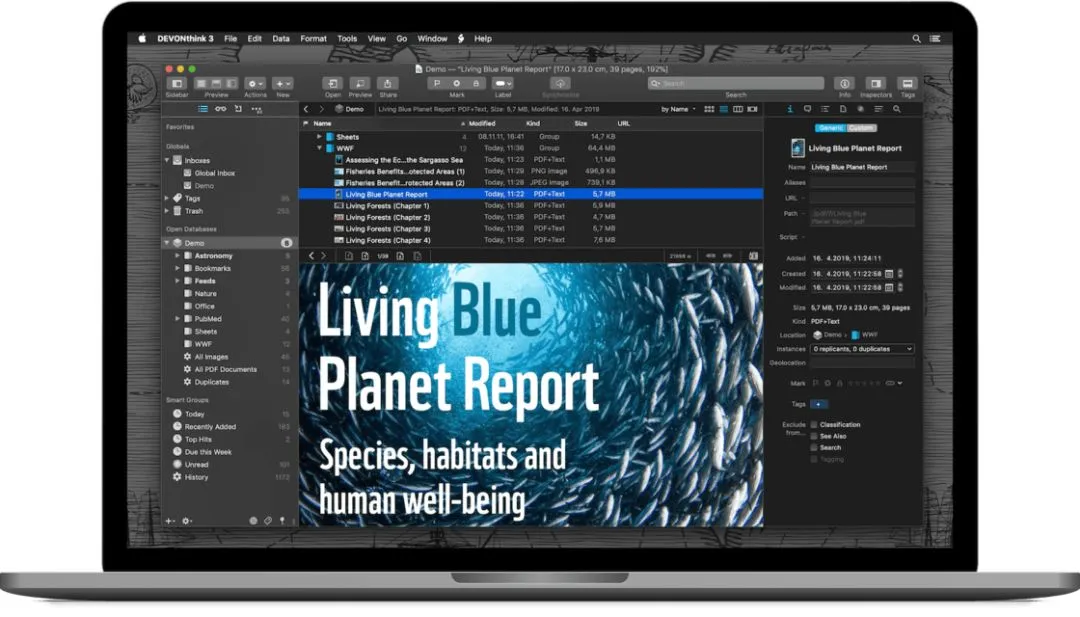Click the Open toolbar icon
1080x617 pixels.
pyautogui.click(x=333, y=83)
